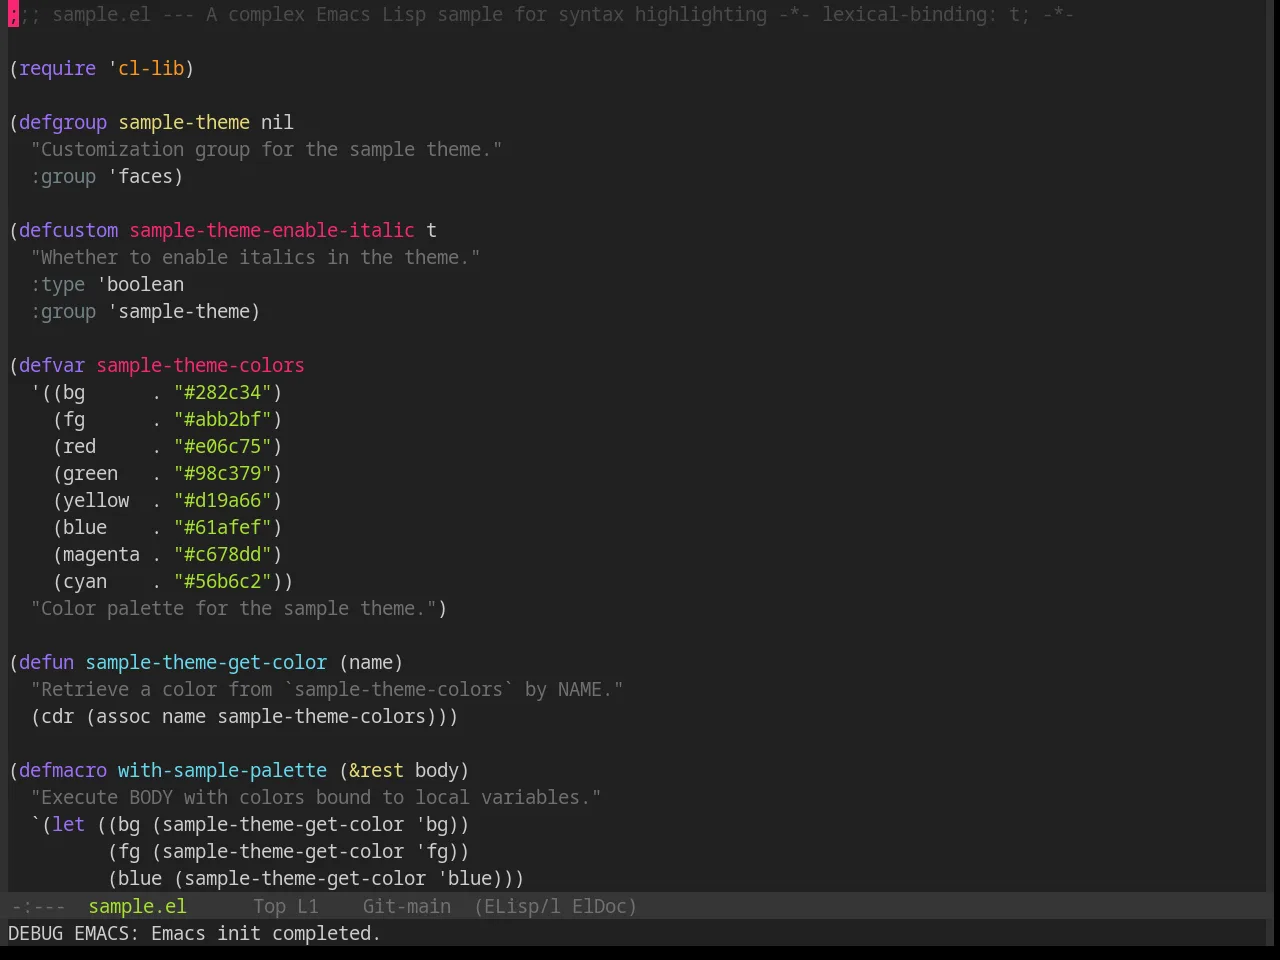Click the 'nil' after sample-theme

[x=277, y=122]
